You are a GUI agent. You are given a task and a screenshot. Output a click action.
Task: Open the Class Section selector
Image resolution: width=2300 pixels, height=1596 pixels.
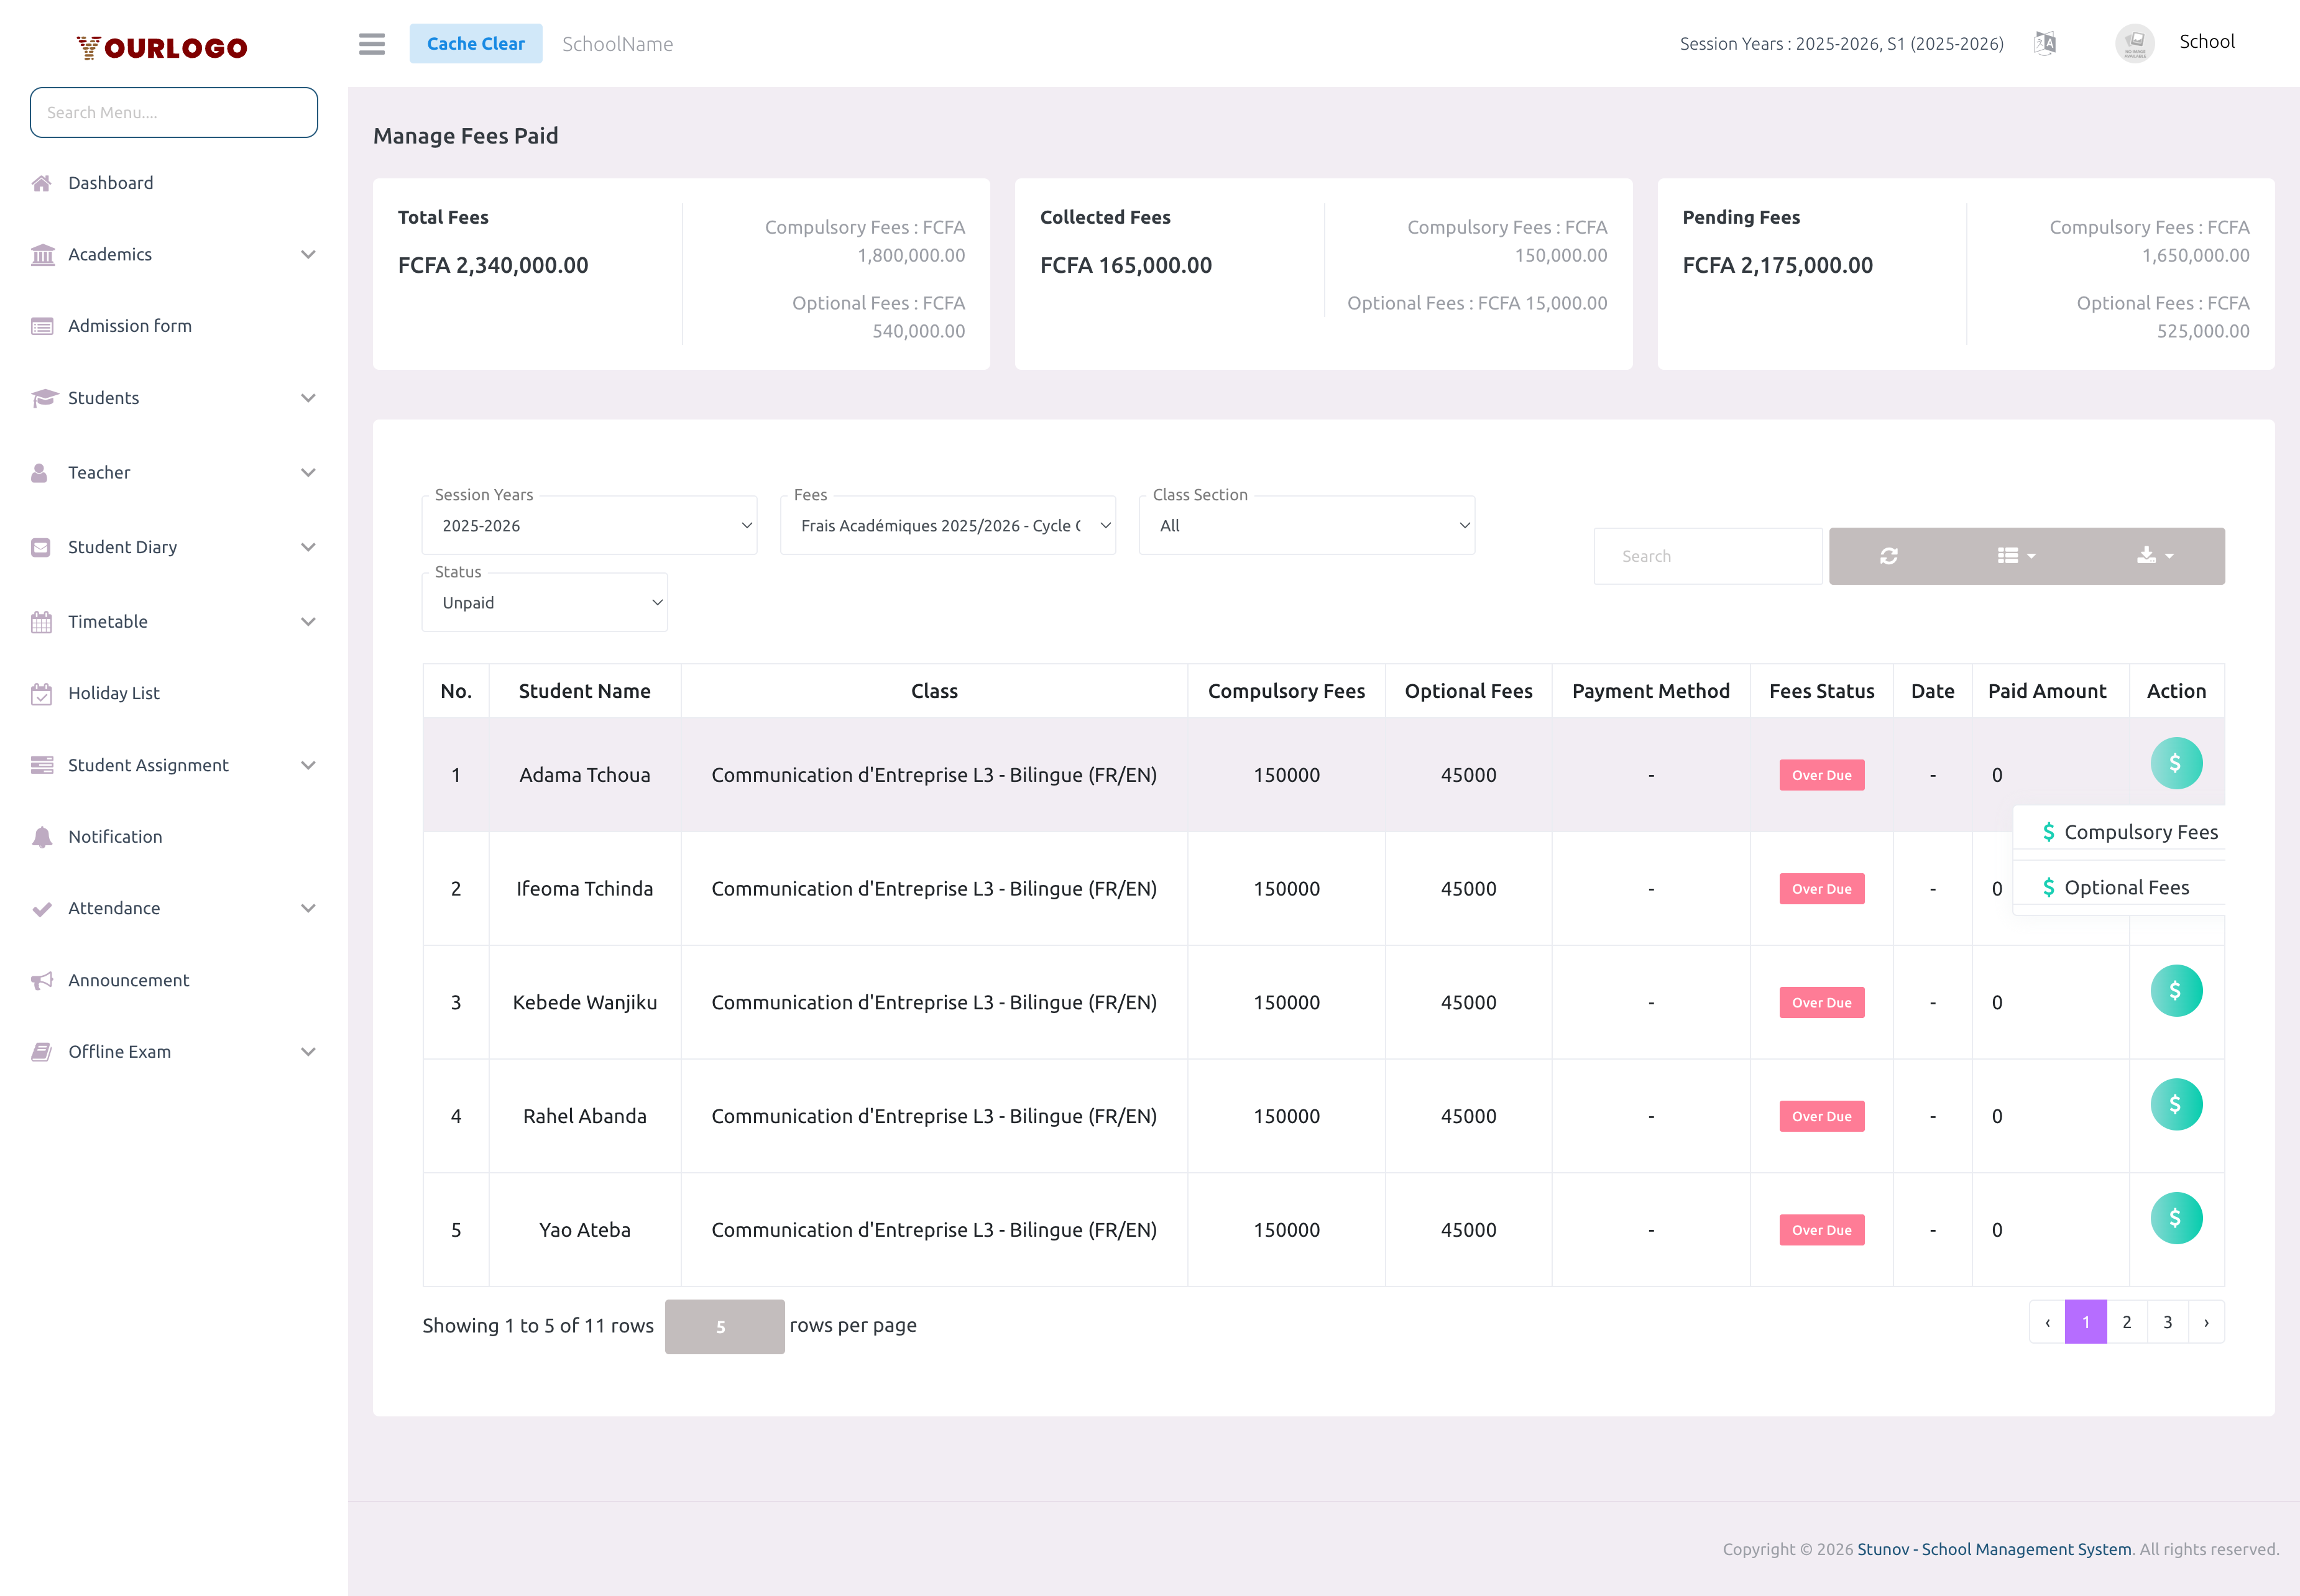click(x=1305, y=524)
